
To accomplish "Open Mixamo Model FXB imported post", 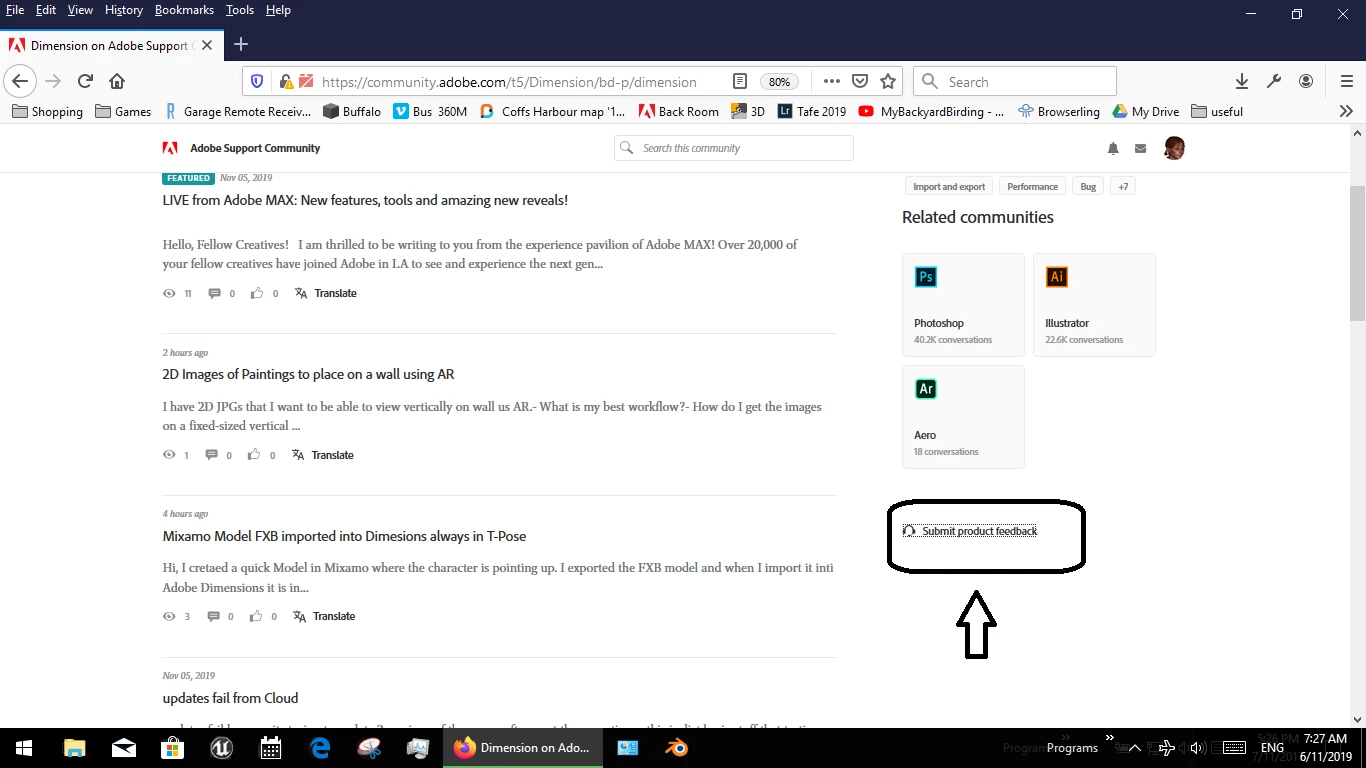I will pyautogui.click(x=344, y=536).
